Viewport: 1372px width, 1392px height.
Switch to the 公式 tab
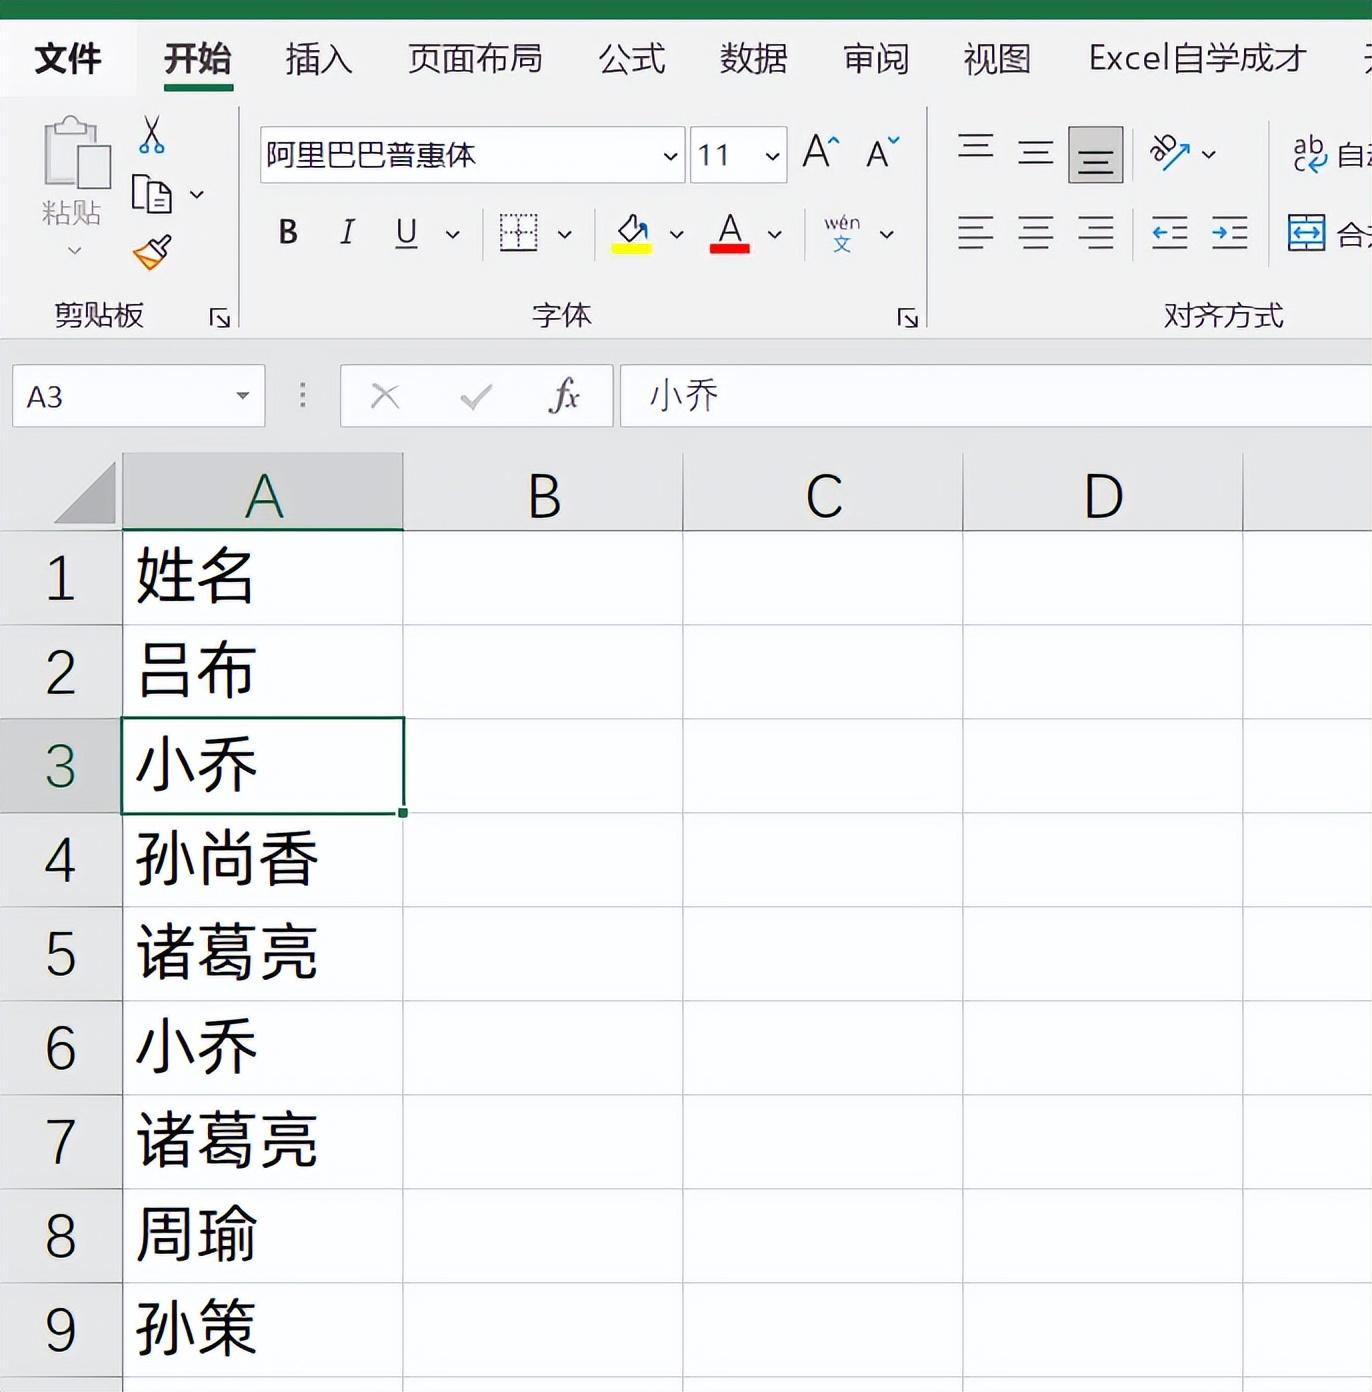pos(631,58)
